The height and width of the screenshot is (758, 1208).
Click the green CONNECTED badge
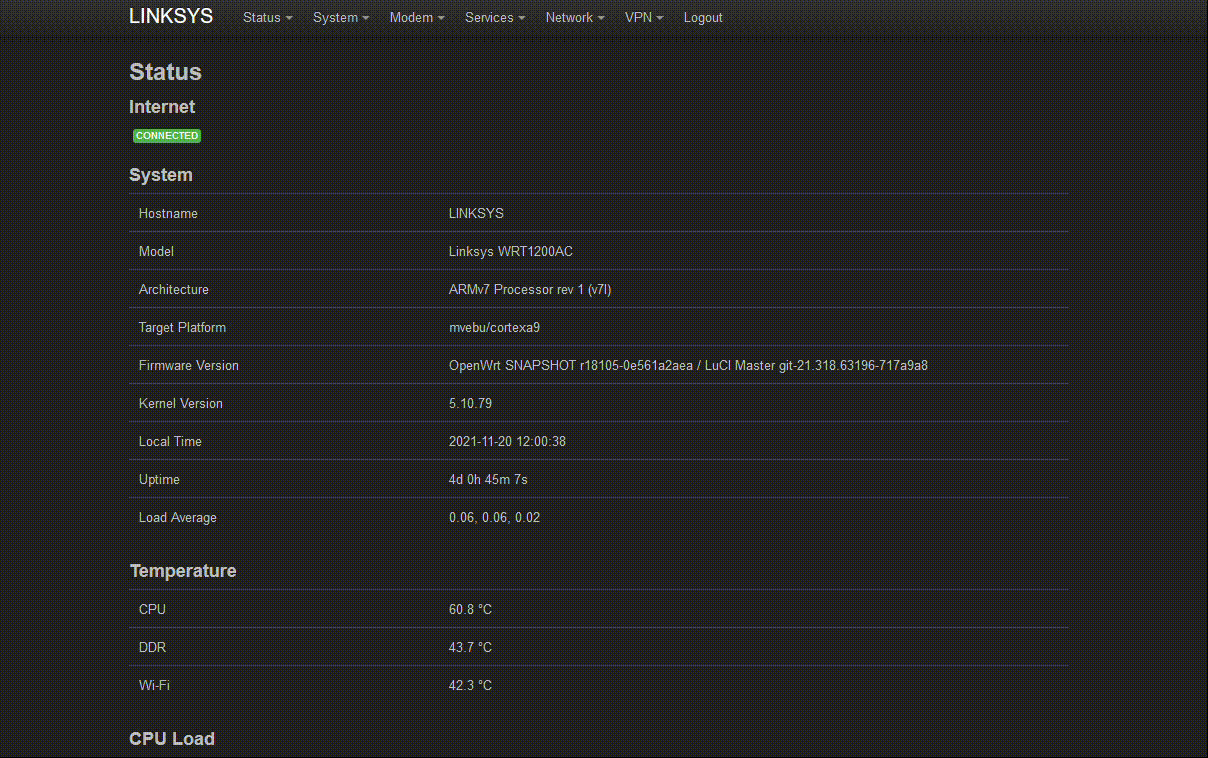[x=167, y=135]
